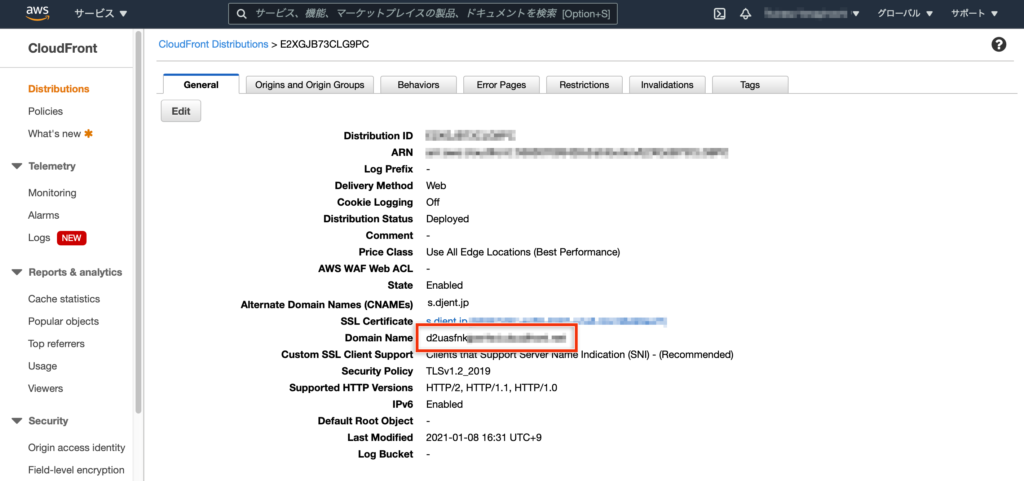The width and height of the screenshot is (1024, 481).
Task: Click the Security Policy value TLSv1.2_2019
Action: [458, 371]
